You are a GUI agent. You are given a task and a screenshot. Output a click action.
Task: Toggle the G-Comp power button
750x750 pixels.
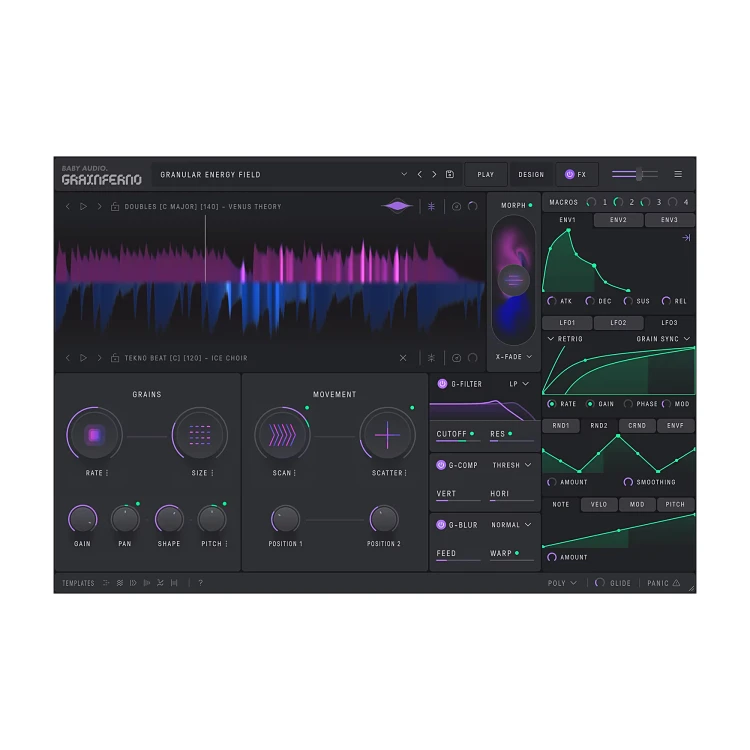[441, 465]
